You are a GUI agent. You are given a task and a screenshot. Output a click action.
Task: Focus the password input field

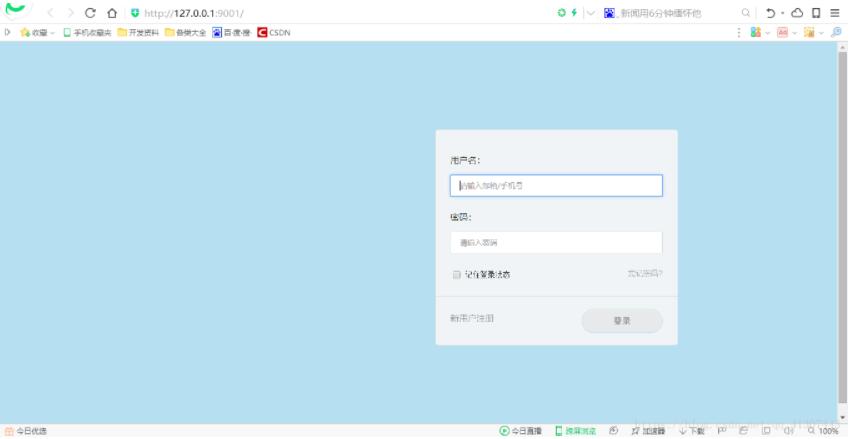(556, 242)
